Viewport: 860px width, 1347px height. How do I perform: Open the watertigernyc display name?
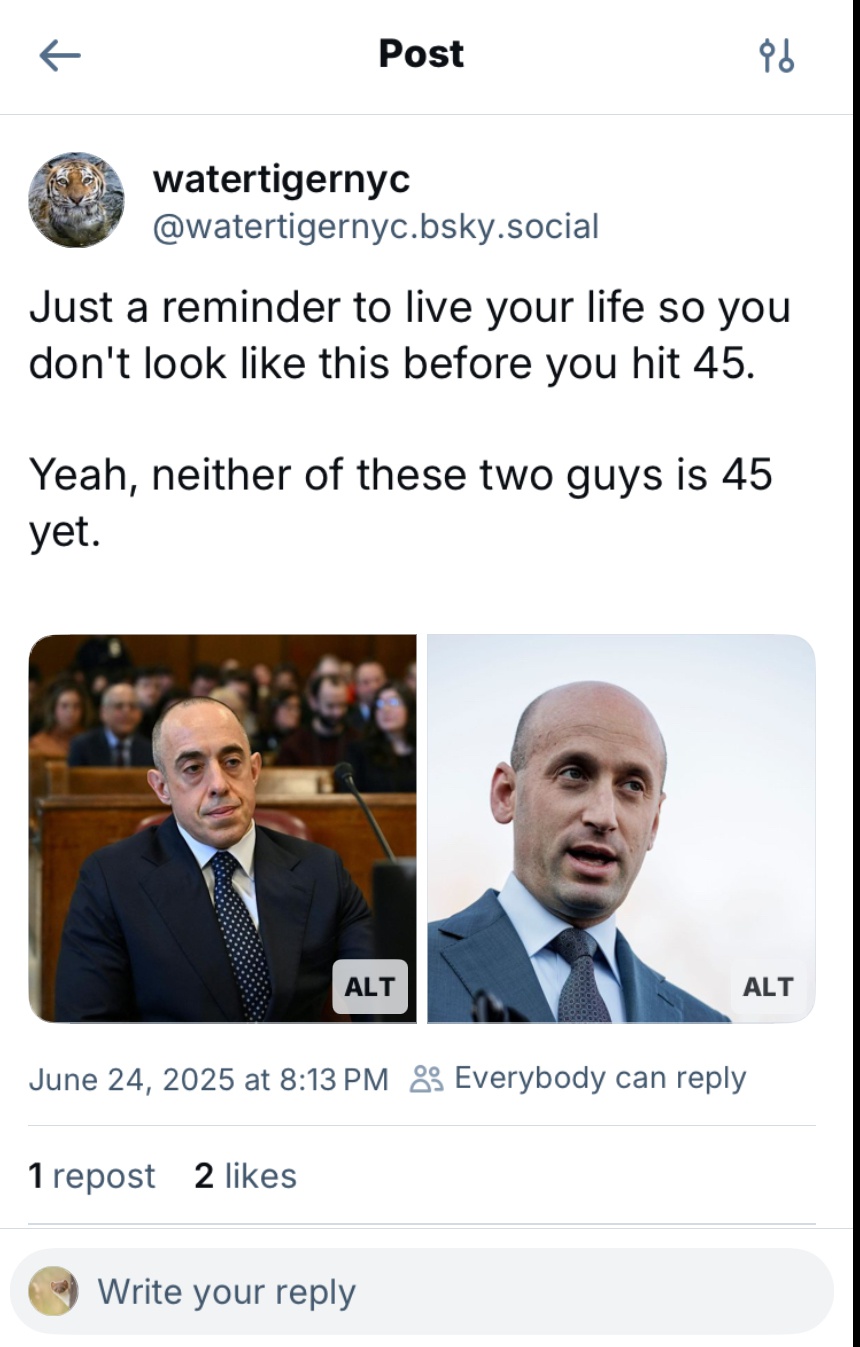[x=281, y=180]
